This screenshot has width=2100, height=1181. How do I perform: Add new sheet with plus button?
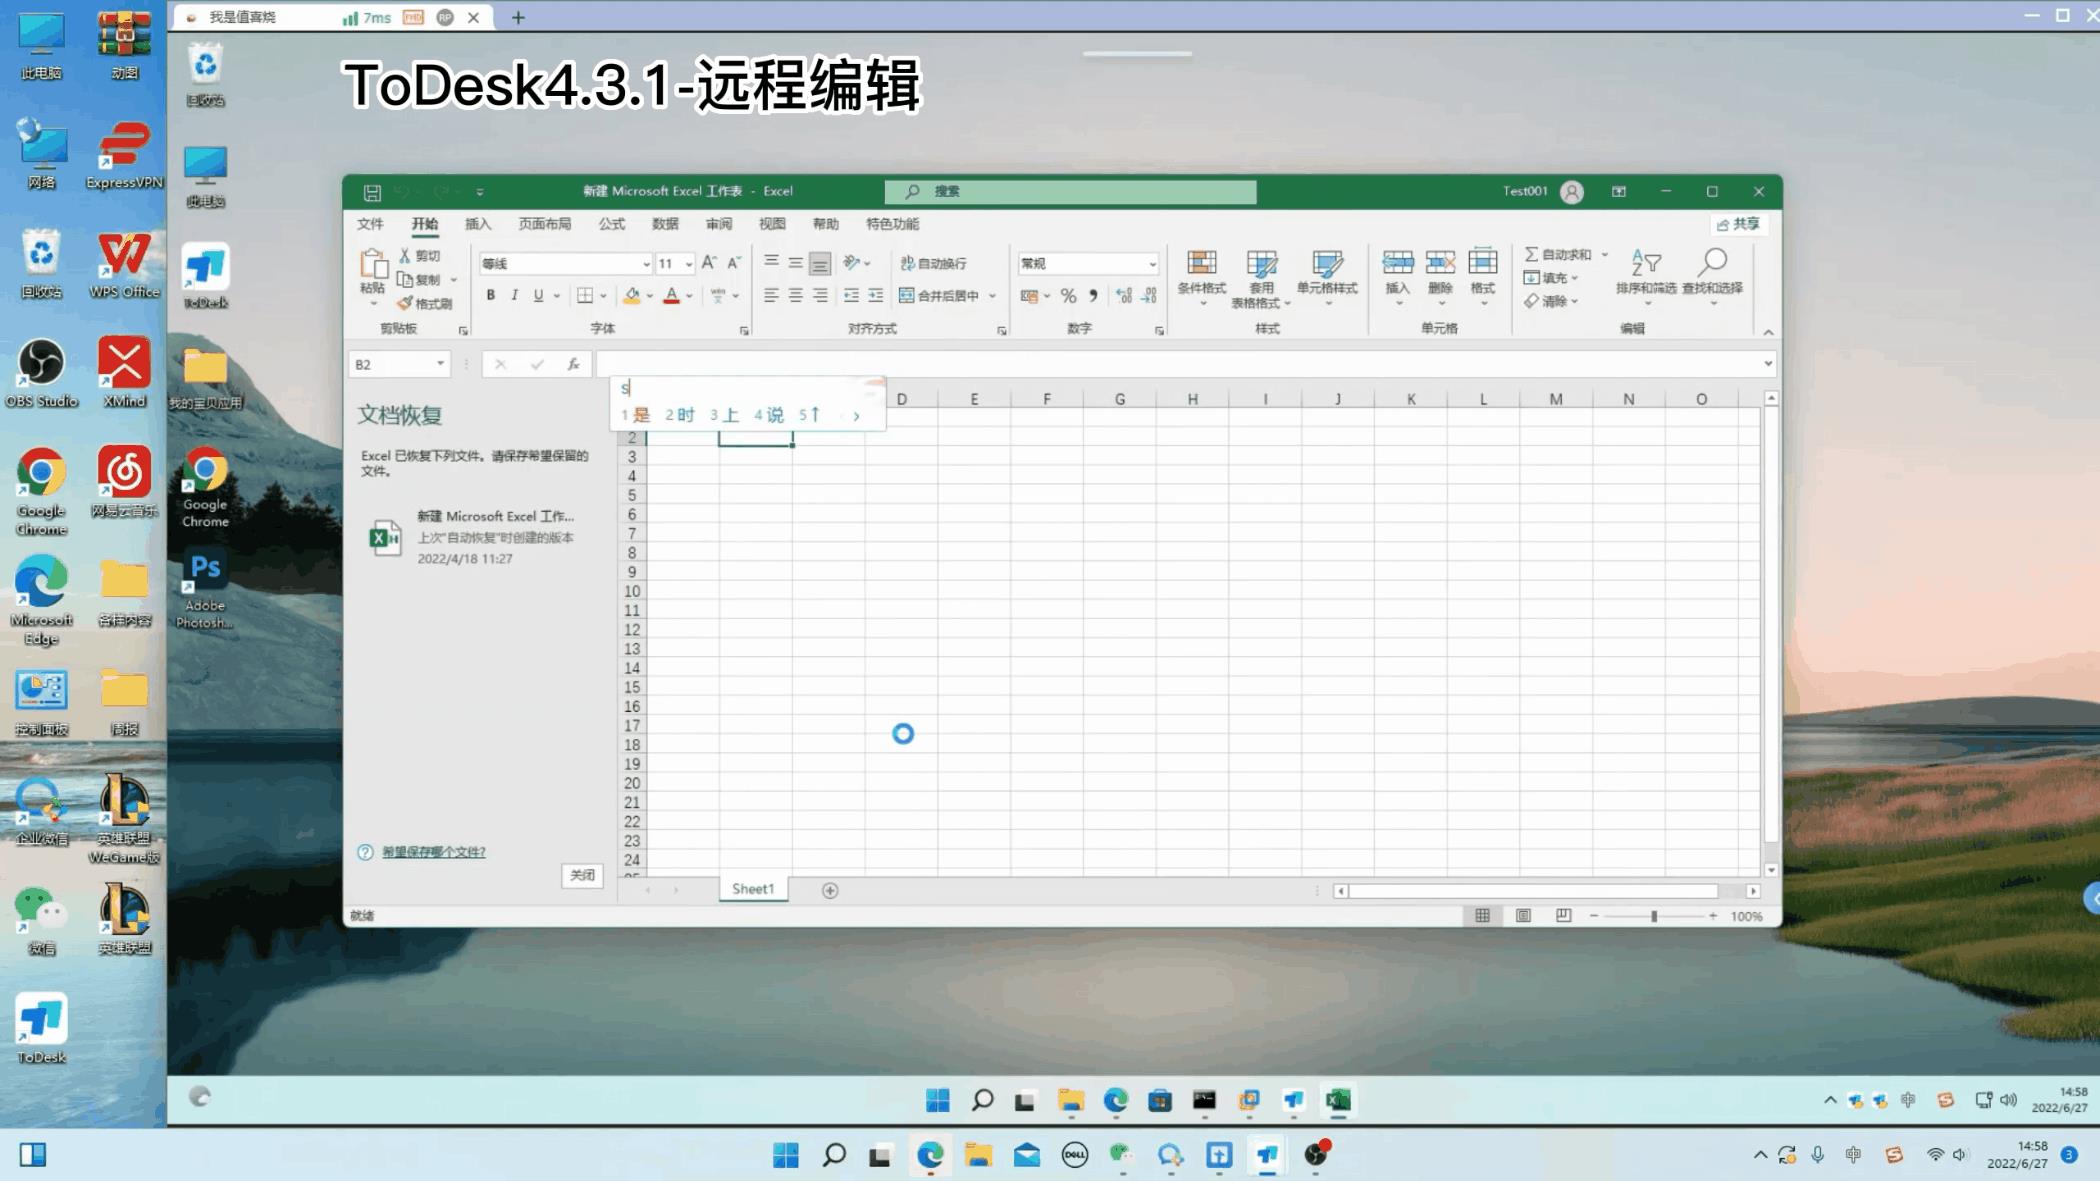coord(830,890)
